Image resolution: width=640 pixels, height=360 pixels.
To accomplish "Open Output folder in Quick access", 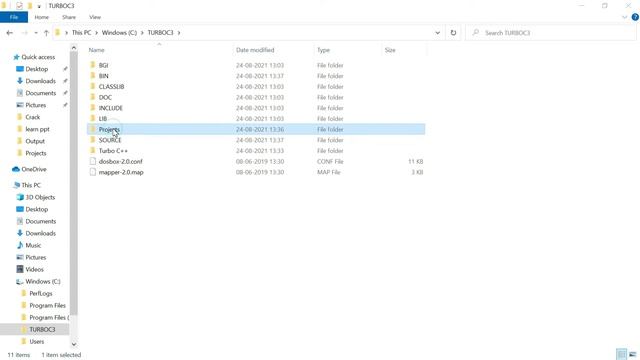I will coord(35,141).
